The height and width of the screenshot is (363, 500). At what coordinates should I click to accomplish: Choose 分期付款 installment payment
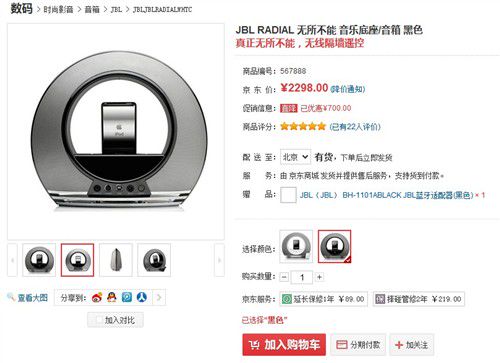(x=358, y=345)
